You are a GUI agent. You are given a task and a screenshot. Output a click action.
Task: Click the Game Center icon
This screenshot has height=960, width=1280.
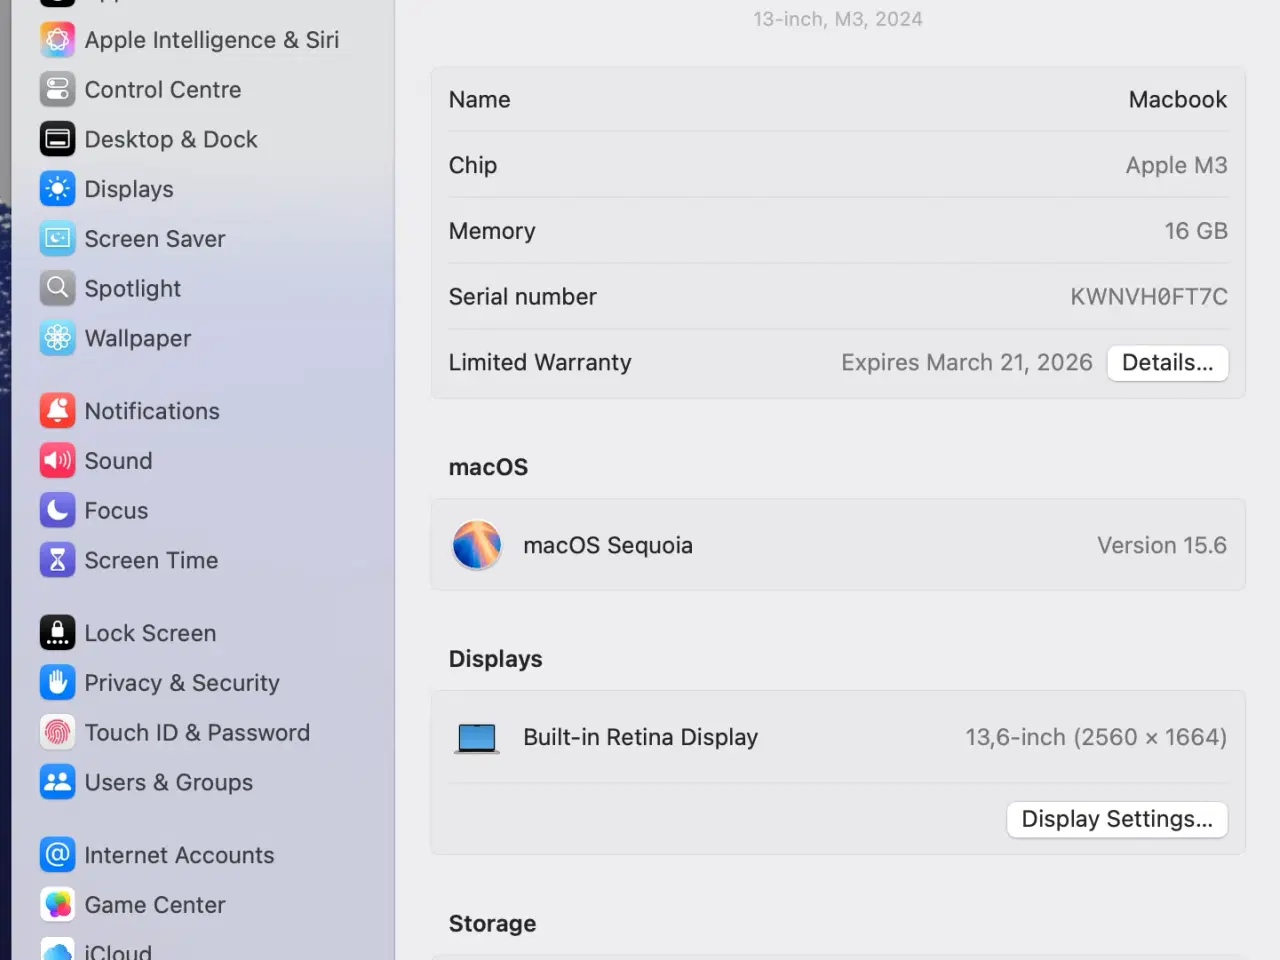coord(57,904)
